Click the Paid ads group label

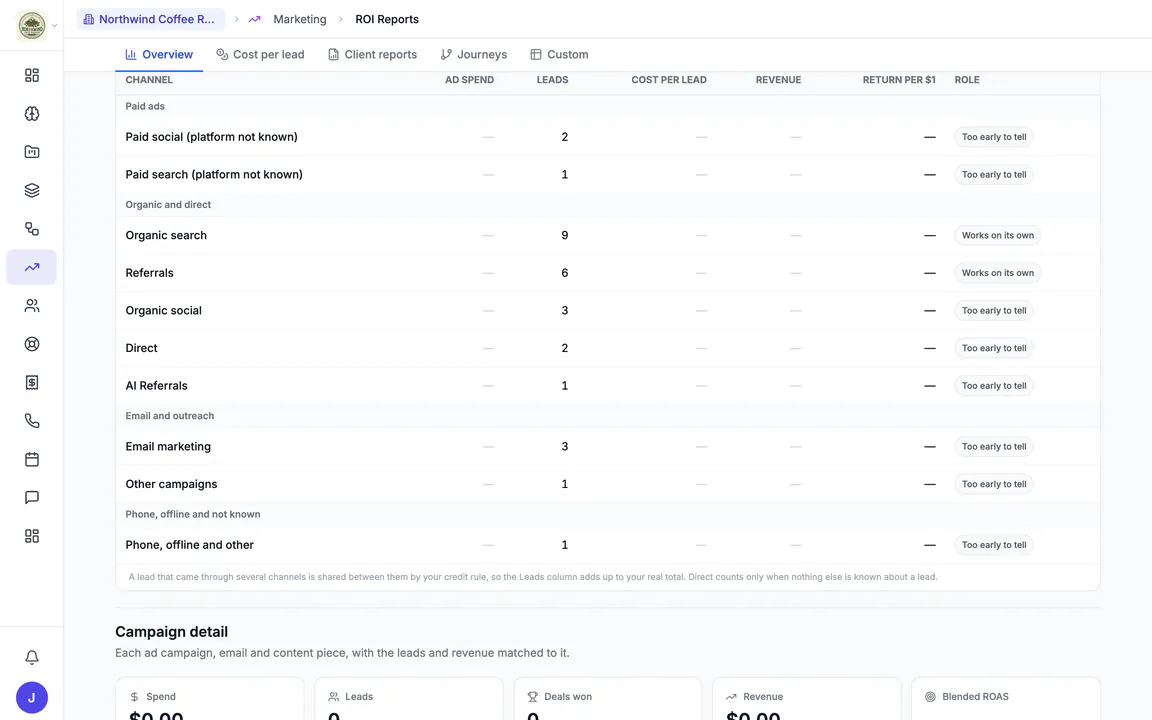click(x=145, y=107)
